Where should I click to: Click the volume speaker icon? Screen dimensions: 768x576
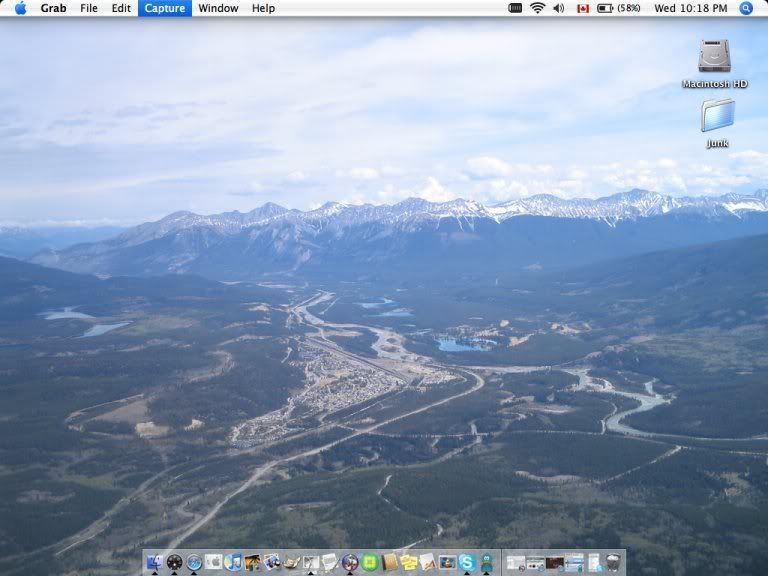pos(558,8)
